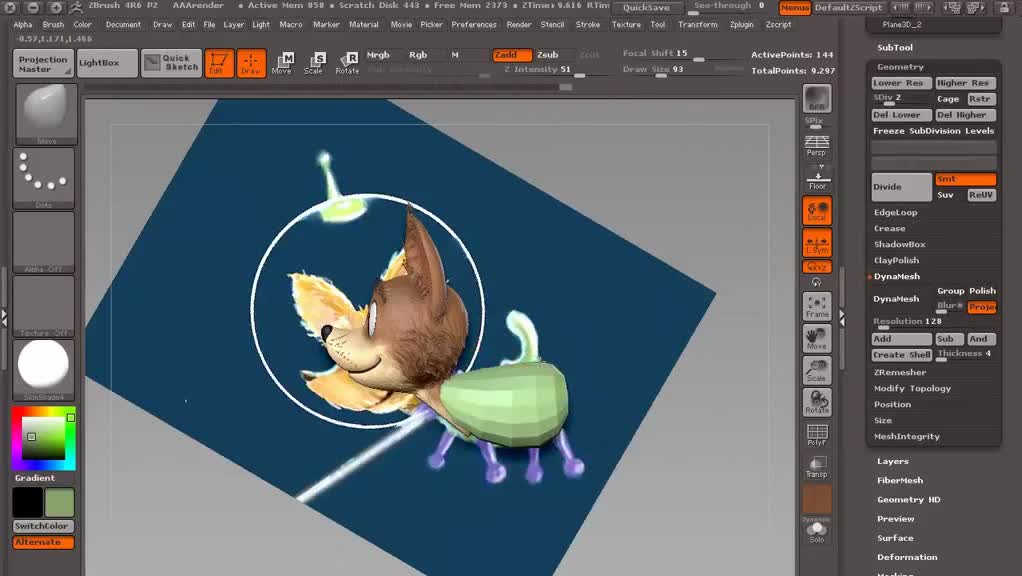Viewport: 1022px width, 576px height.
Task: Open the Render menu
Action: [519, 25]
